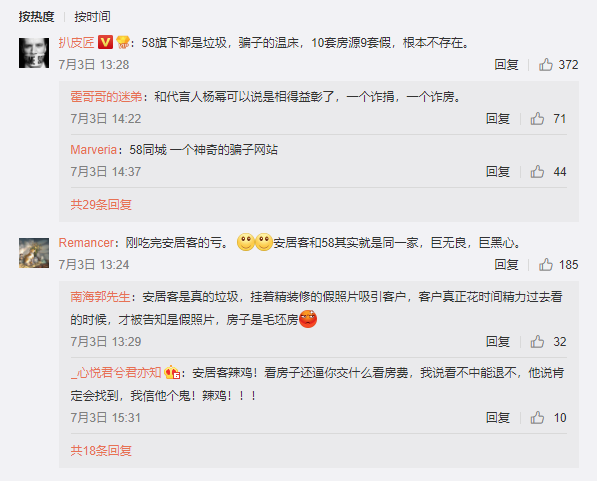Like Marveria's reply with 44 likes
597x481 pixels.
tap(537, 172)
